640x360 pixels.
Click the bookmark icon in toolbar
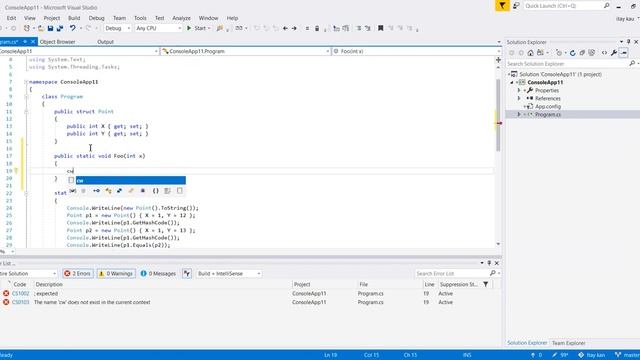(380, 28)
